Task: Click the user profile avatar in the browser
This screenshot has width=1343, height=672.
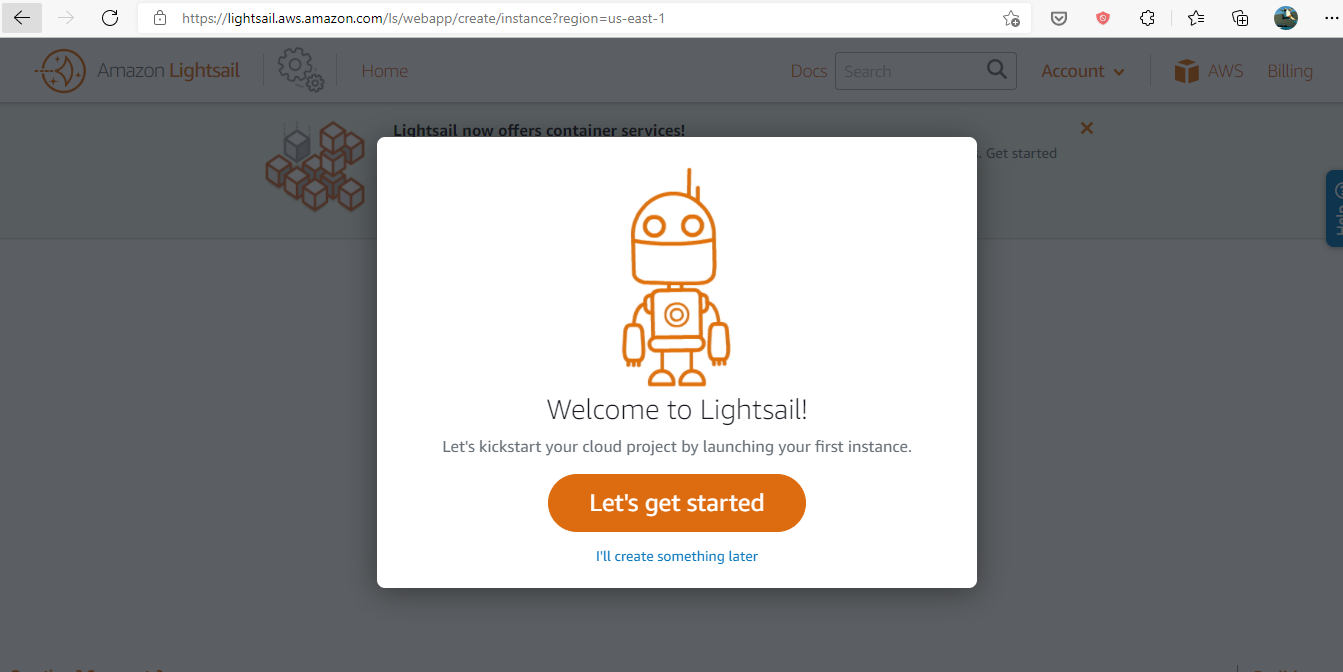Action: (1286, 18)
